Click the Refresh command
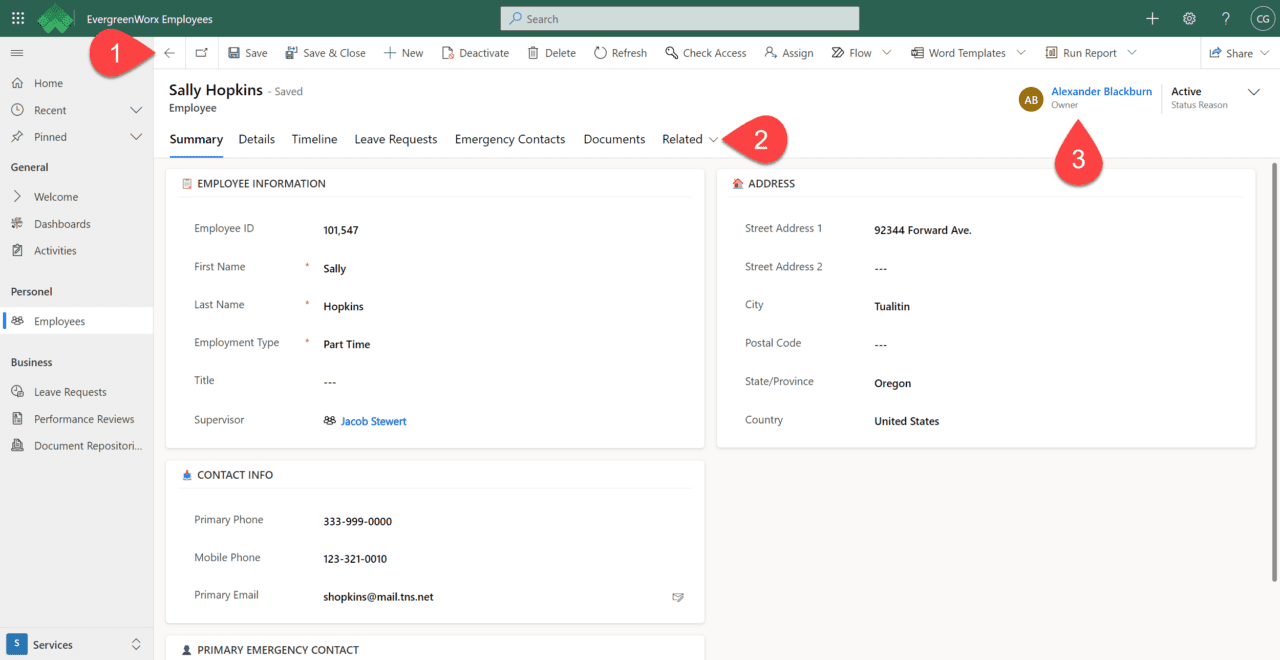Image resolution: width=1280 pixels, height=660 pixels. [620, 53]
